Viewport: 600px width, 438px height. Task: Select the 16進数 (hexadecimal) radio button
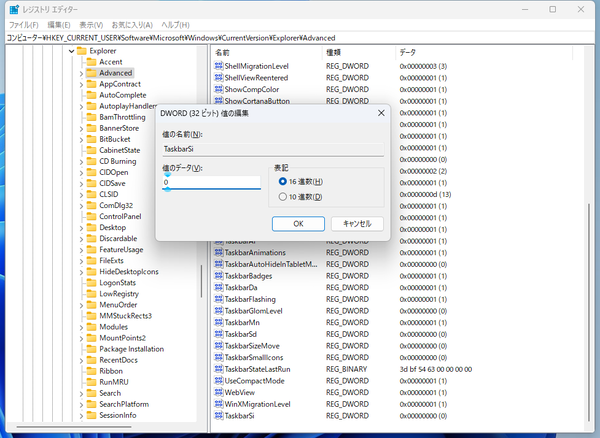(282, 181)
